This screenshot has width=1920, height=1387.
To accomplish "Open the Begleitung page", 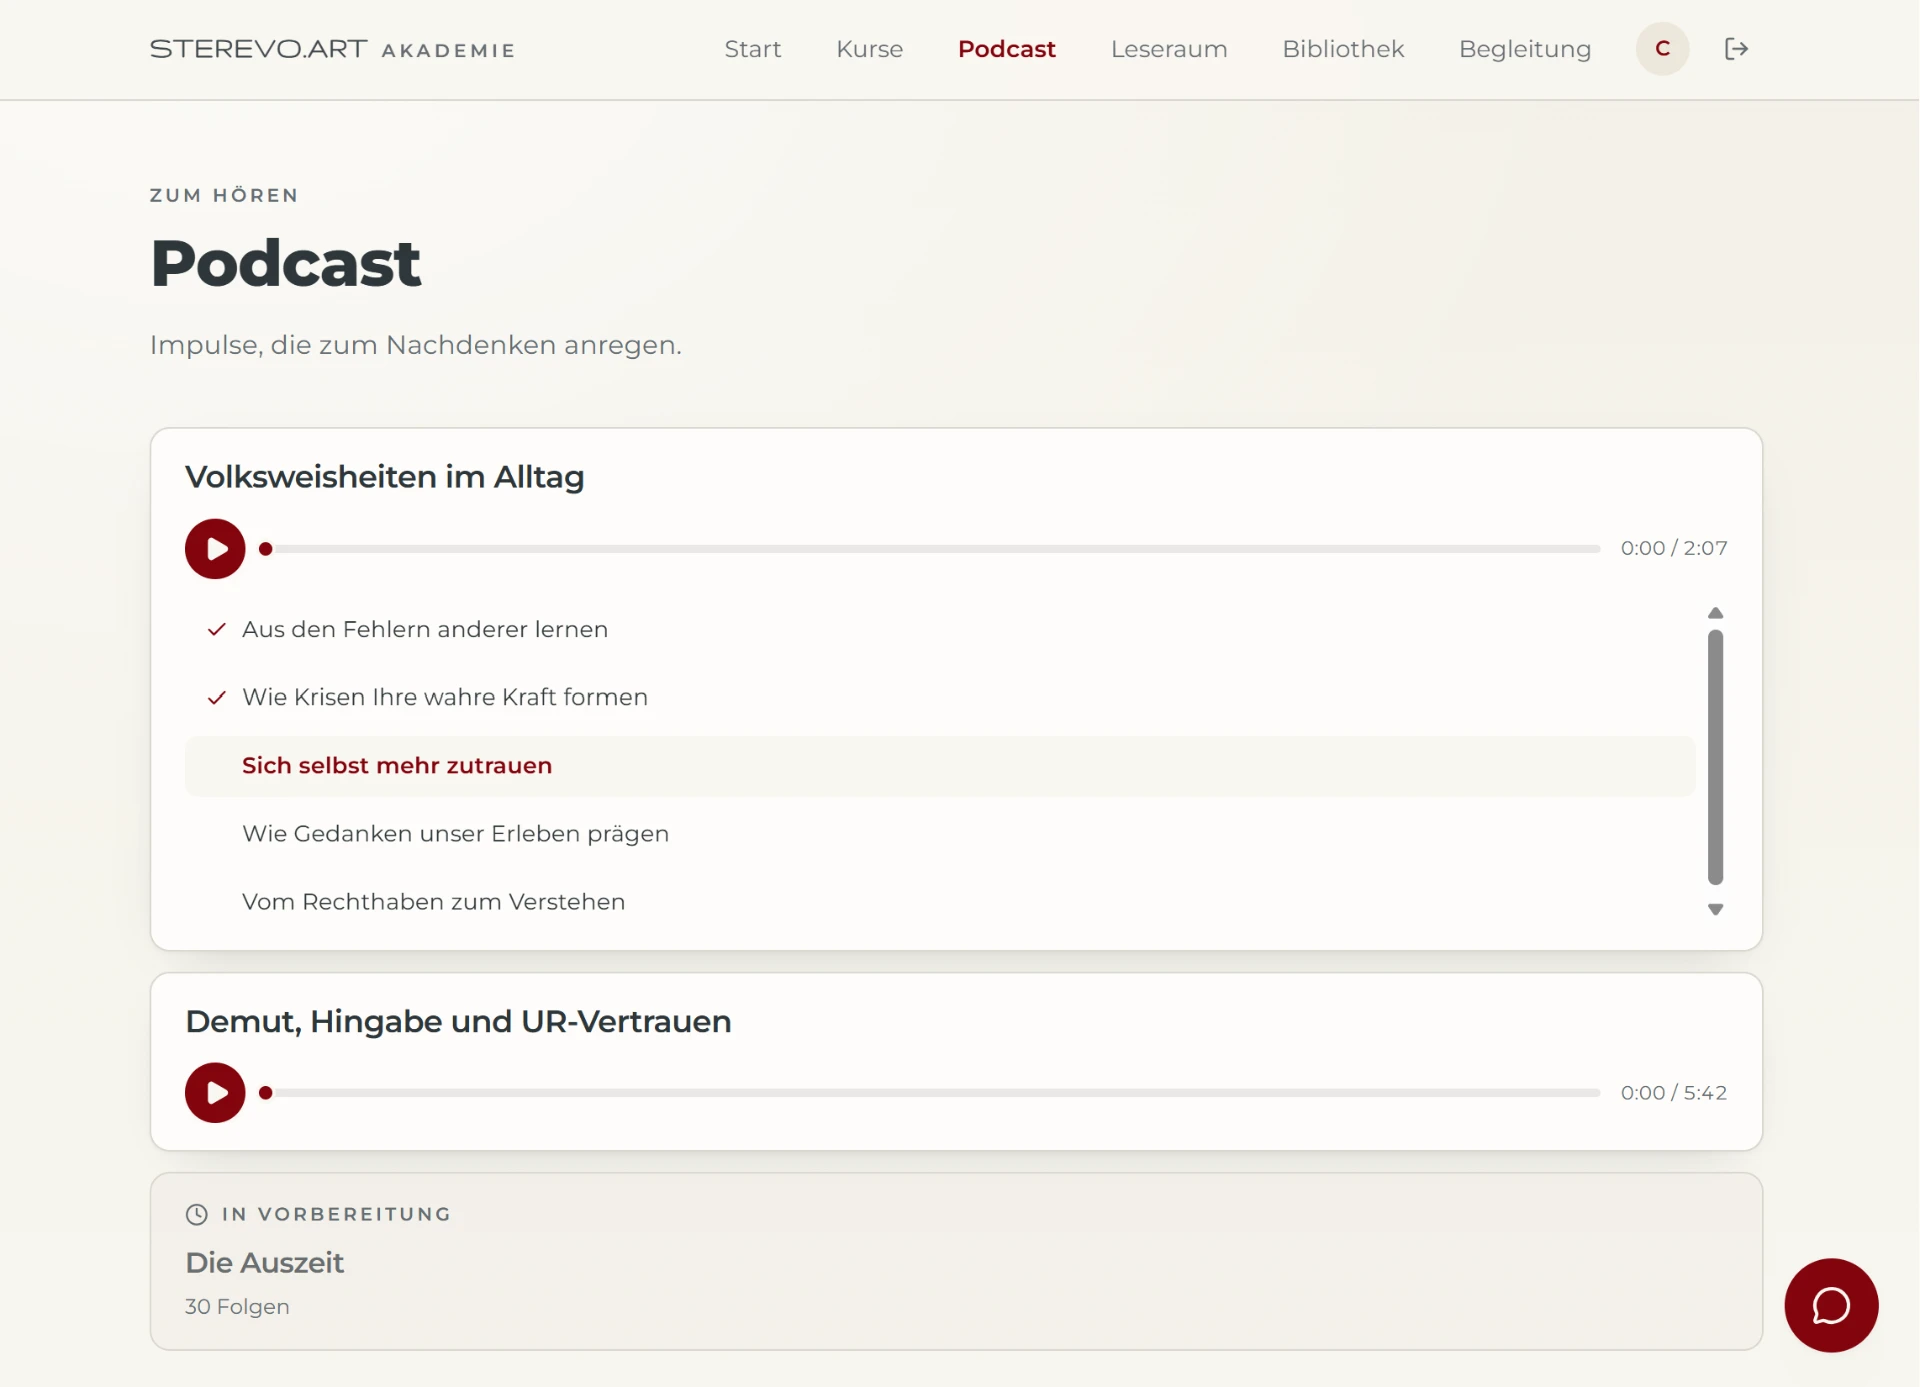I will coord(1524,49).
